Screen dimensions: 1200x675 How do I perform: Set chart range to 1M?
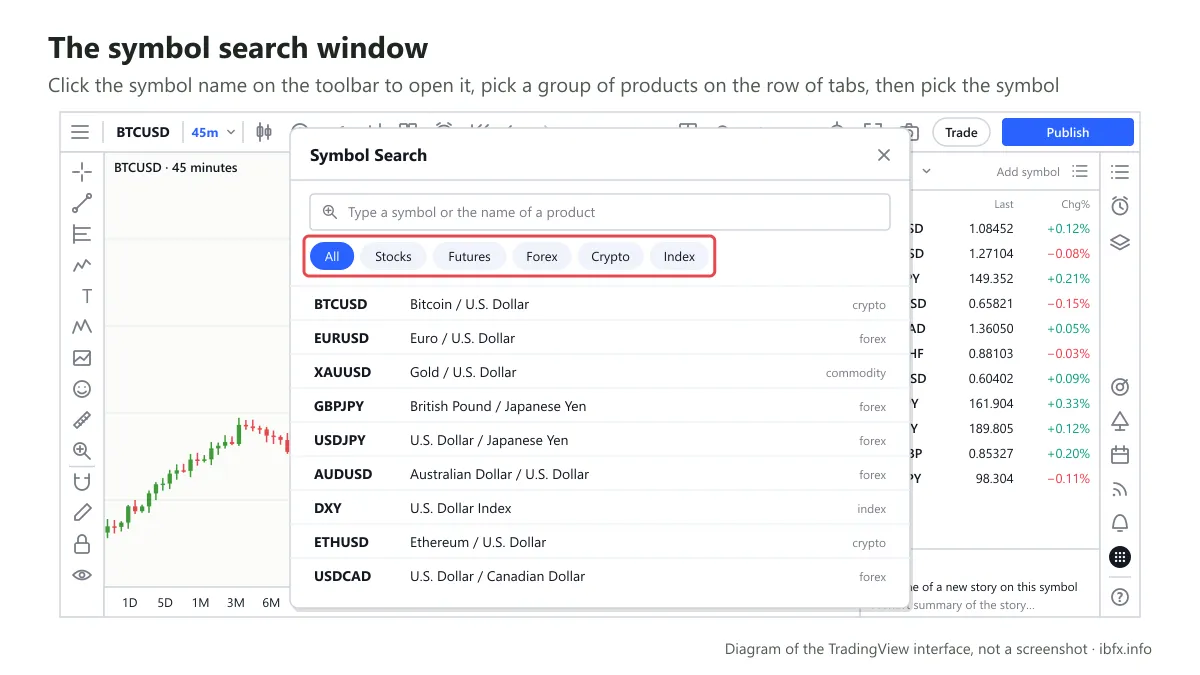pyautogui.click(x=200, y=602)
